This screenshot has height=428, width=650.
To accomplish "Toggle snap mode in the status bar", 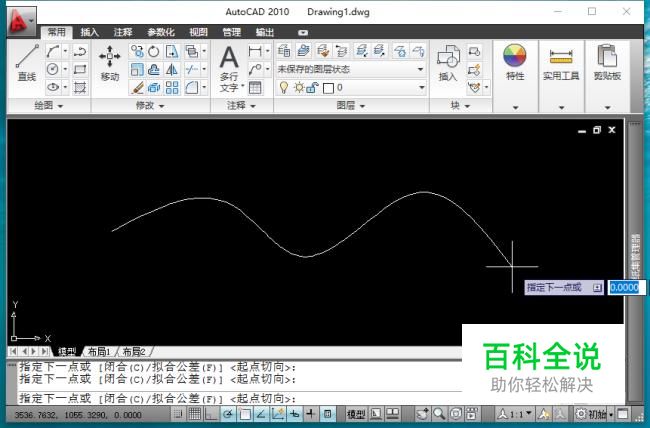I will 178,414.
